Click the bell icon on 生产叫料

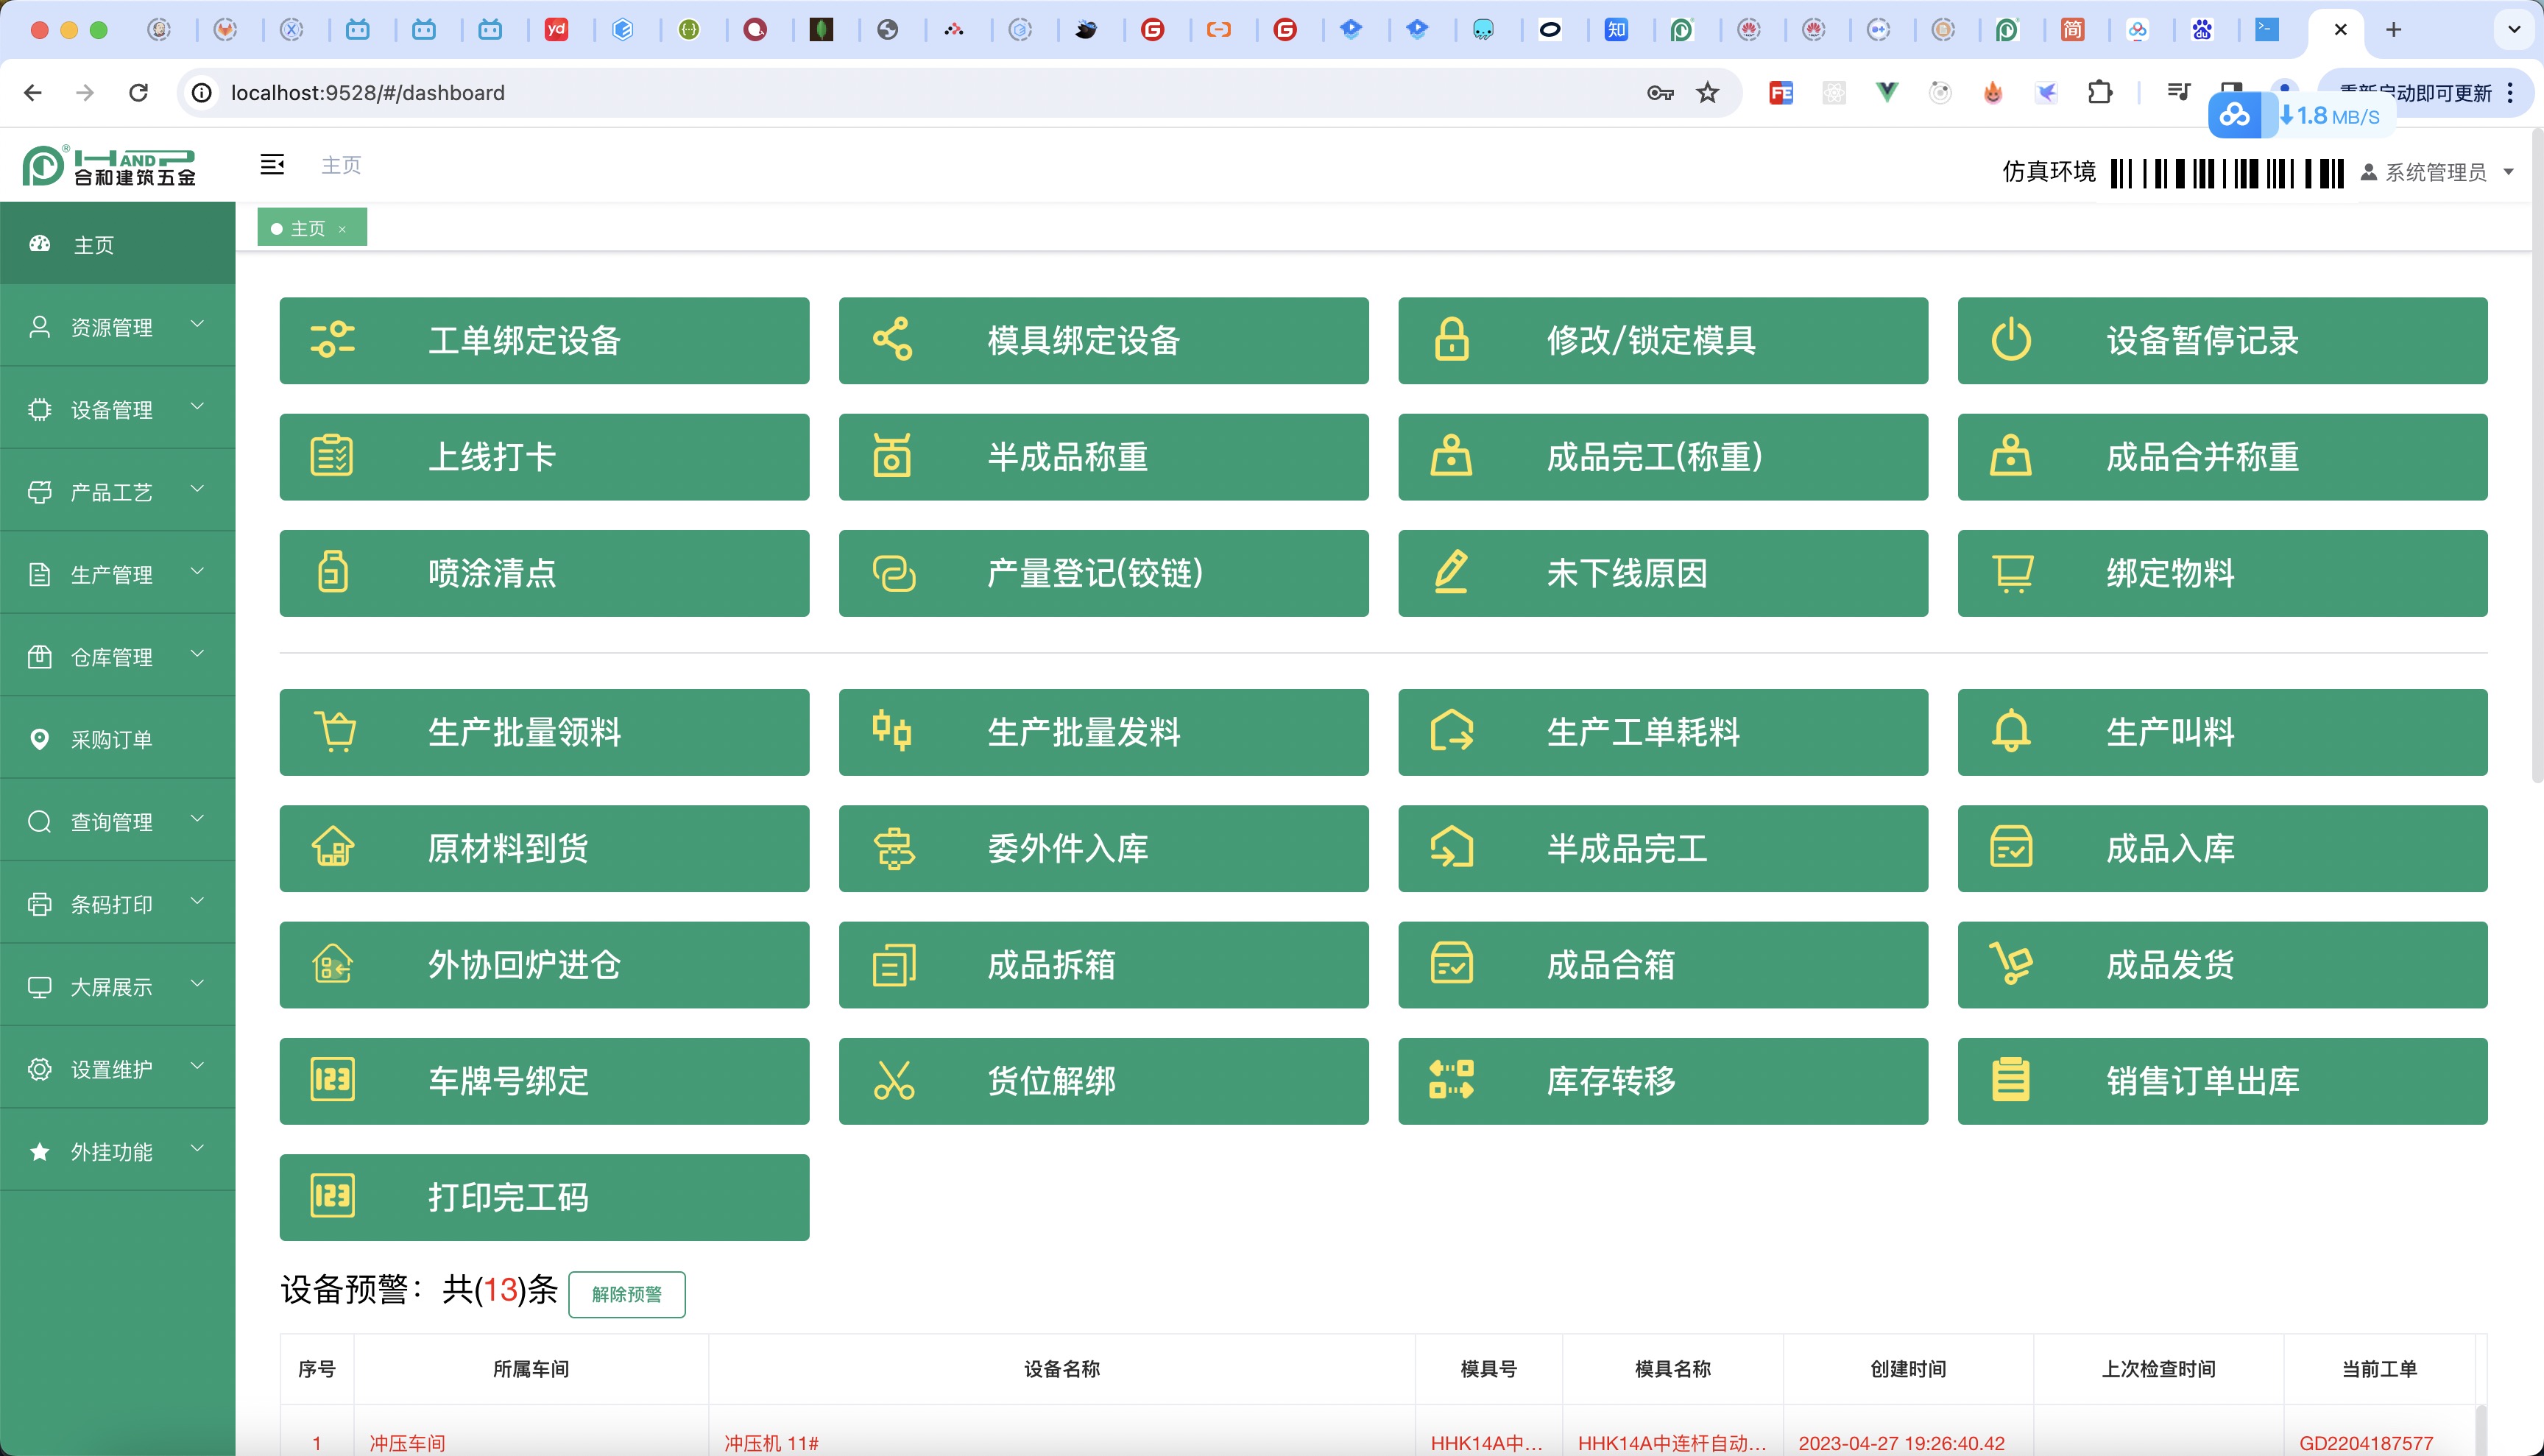click(x=2010, y=731)
